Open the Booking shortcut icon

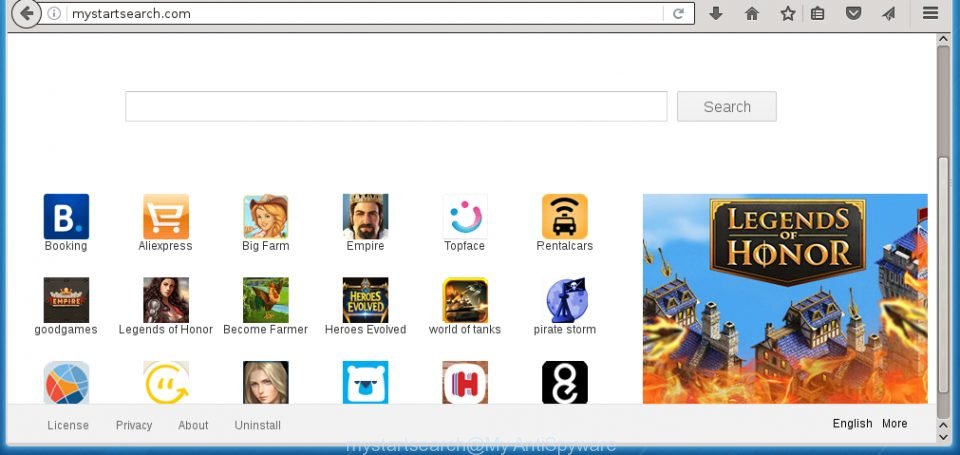pyautogui.click(x=66, y=216)
